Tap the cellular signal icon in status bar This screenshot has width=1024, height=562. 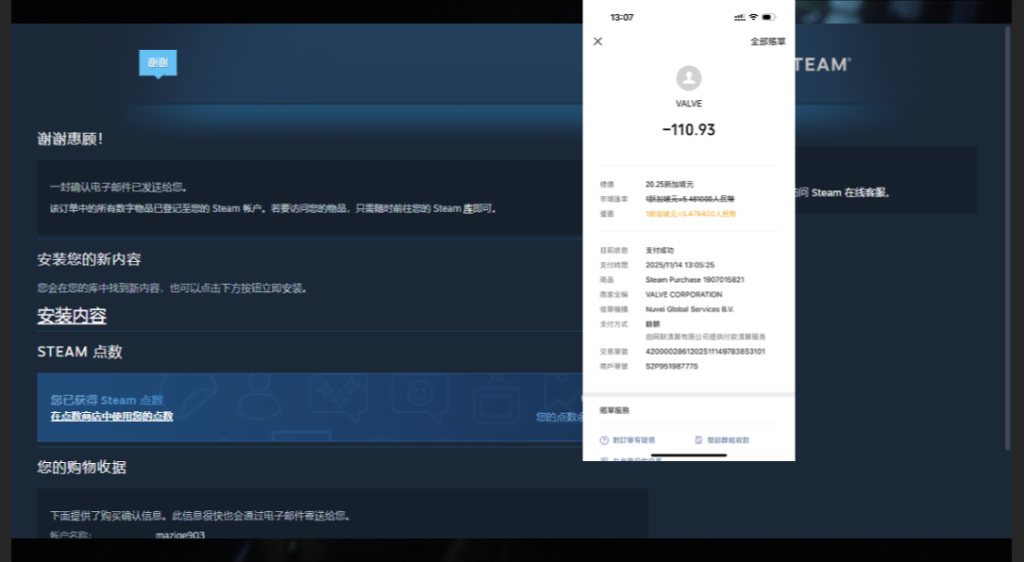click(x=738, y=17)
